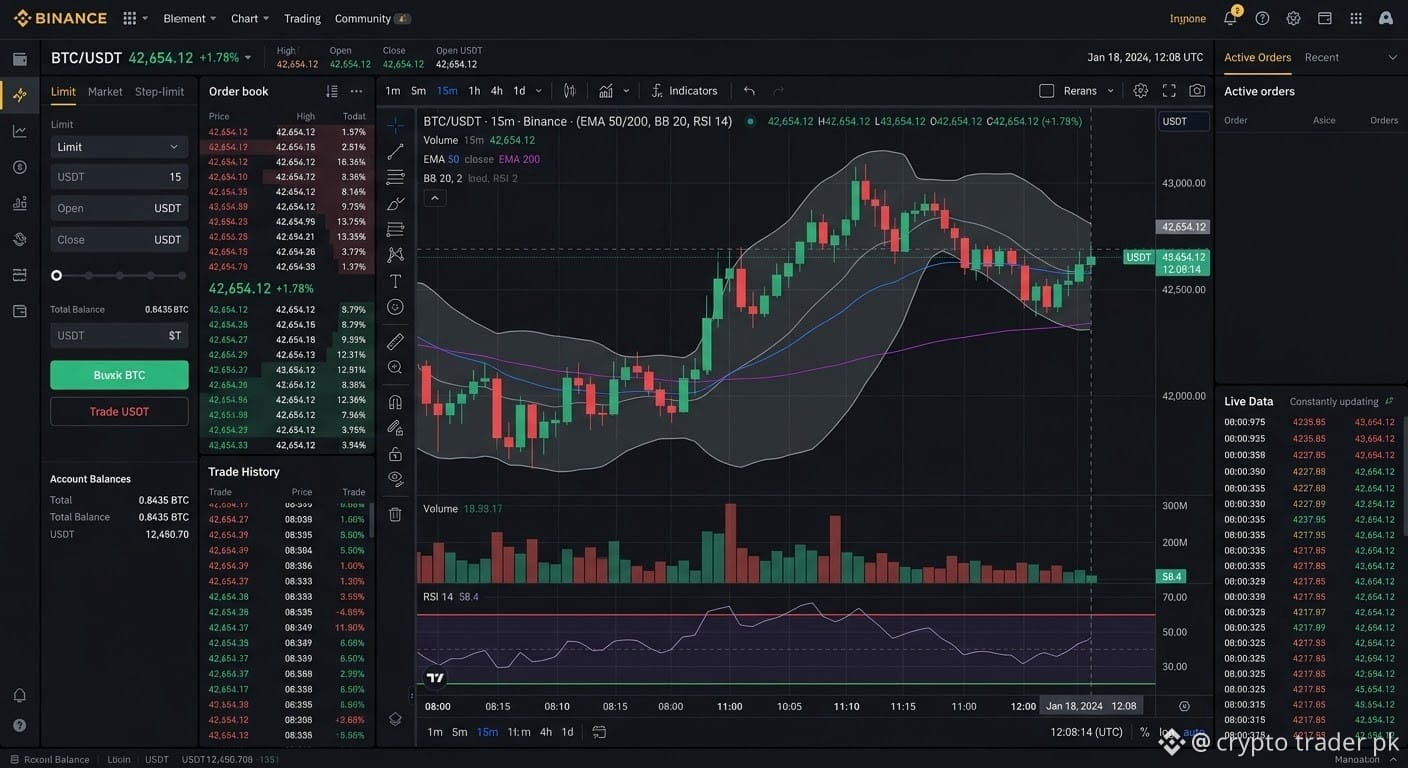The width and height of the screenshot is (1408, 768).
Task: Open the chart style dropdown arrow
Action: tap(626, 91)
